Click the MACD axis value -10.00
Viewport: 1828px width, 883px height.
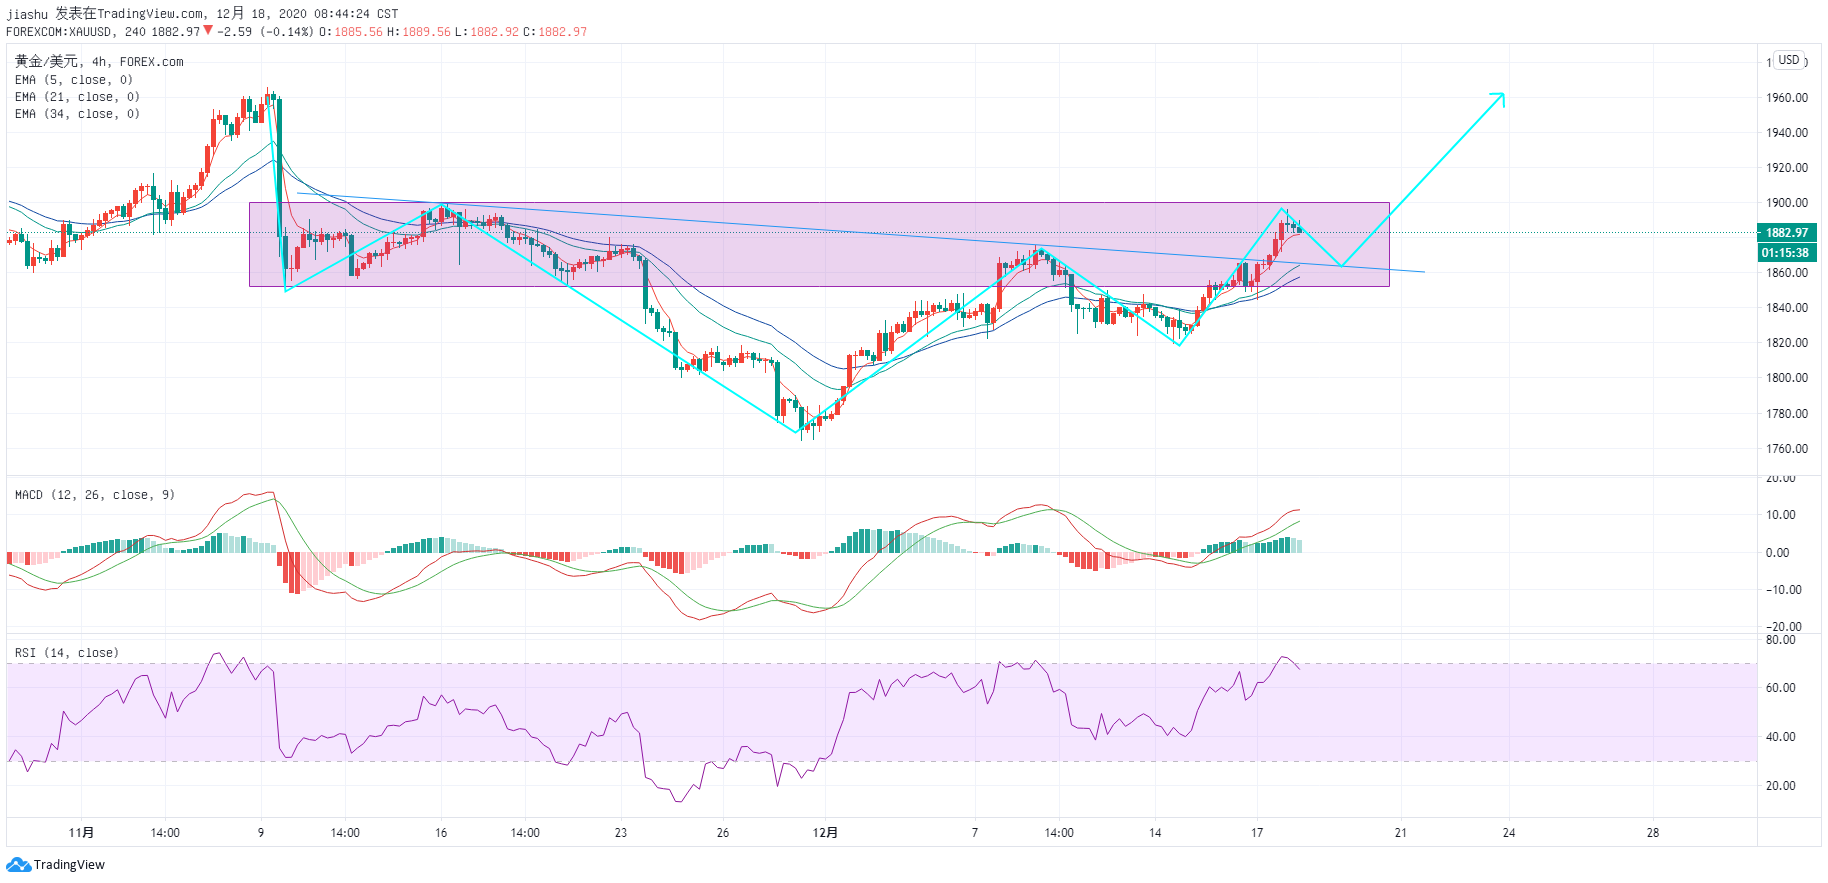[x=1783, y=590]
